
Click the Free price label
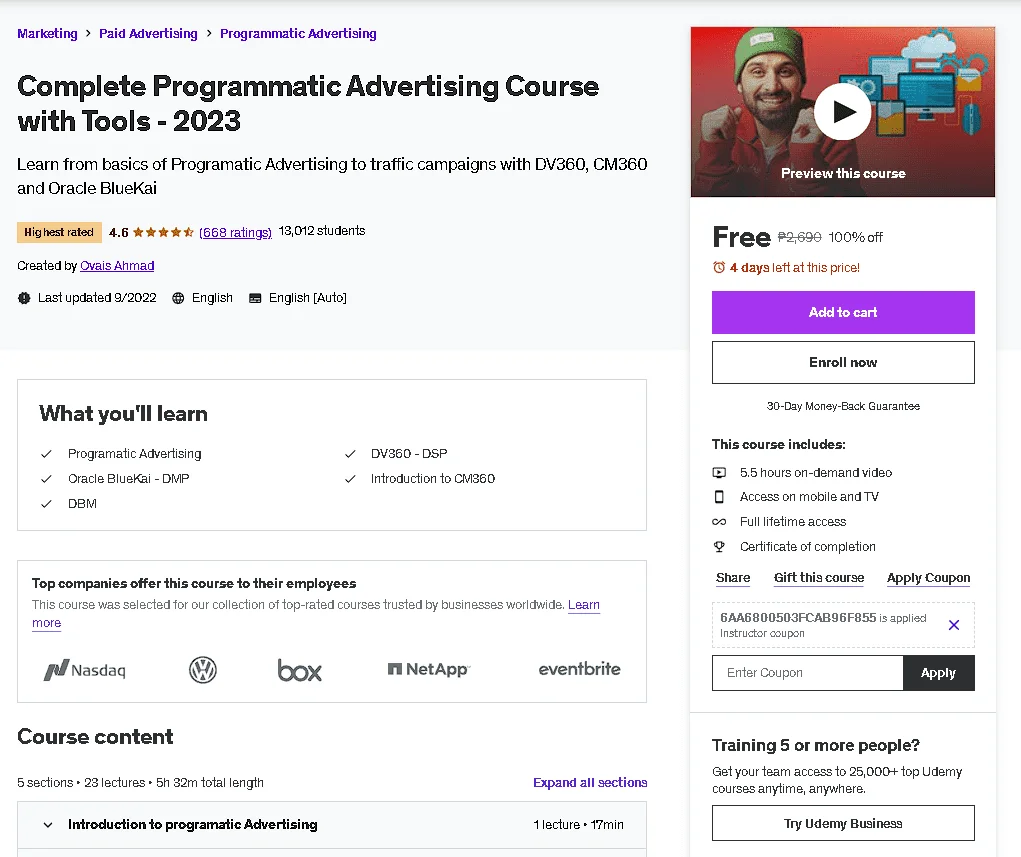[742, 237]
